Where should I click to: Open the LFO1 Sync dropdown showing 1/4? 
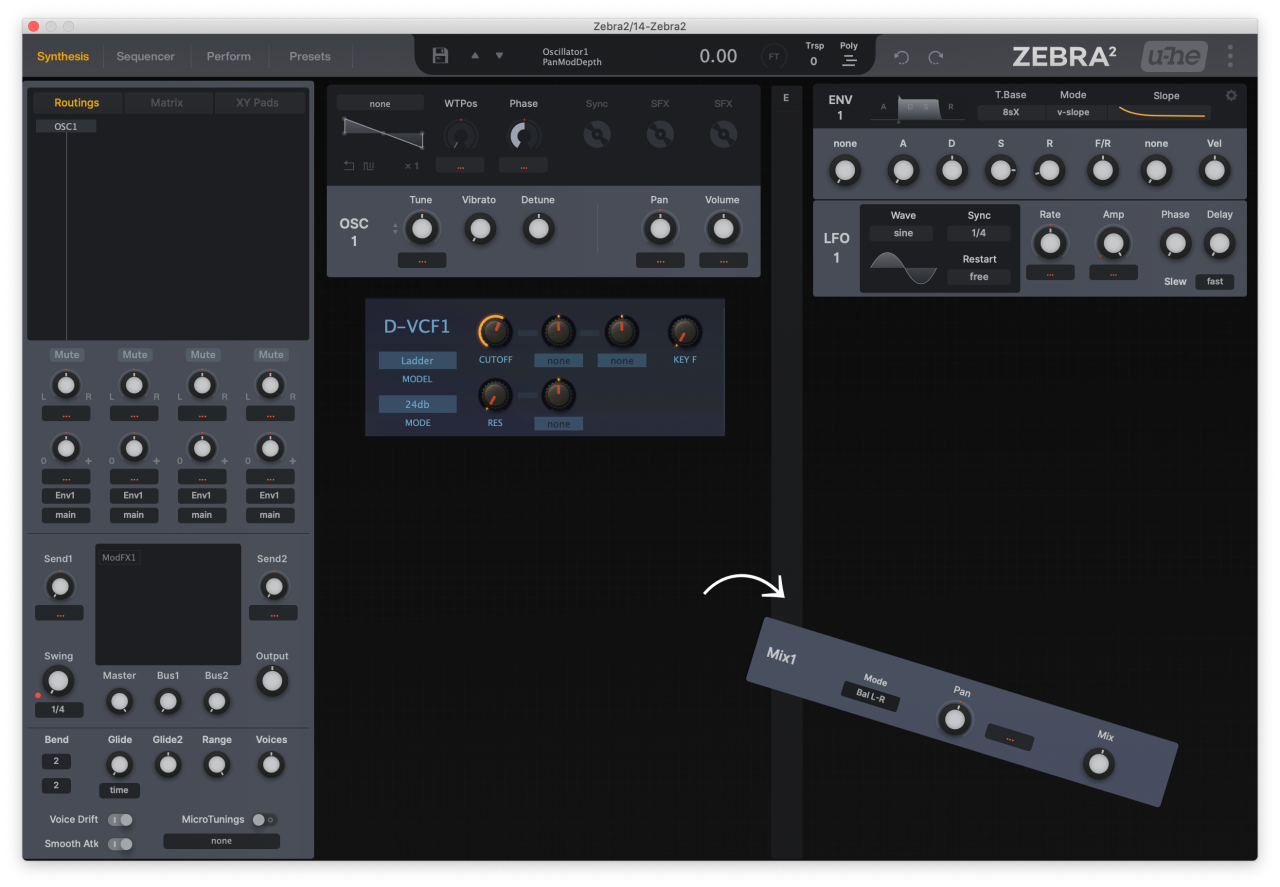pos(979,232)
